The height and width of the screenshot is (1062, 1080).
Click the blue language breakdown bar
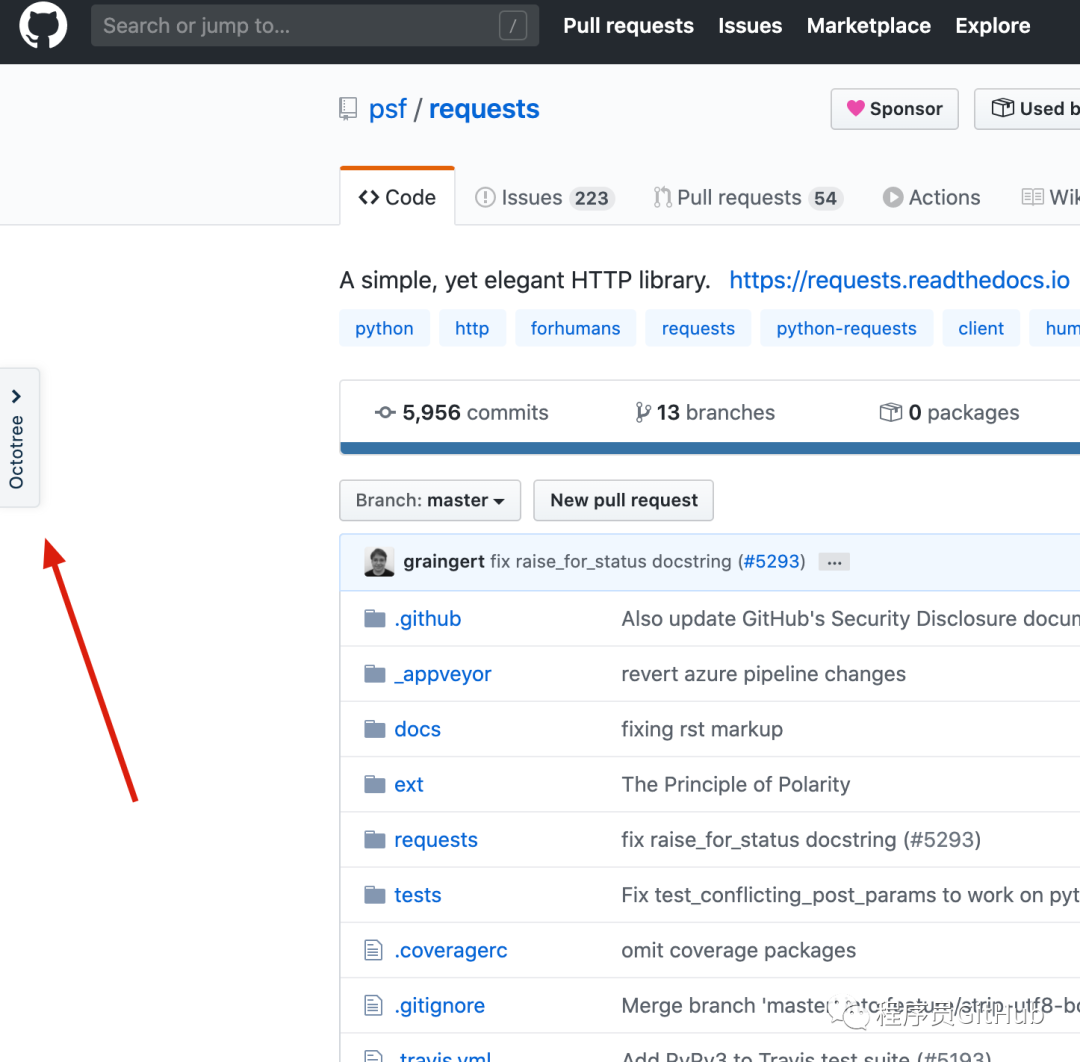tap(710, 448)
